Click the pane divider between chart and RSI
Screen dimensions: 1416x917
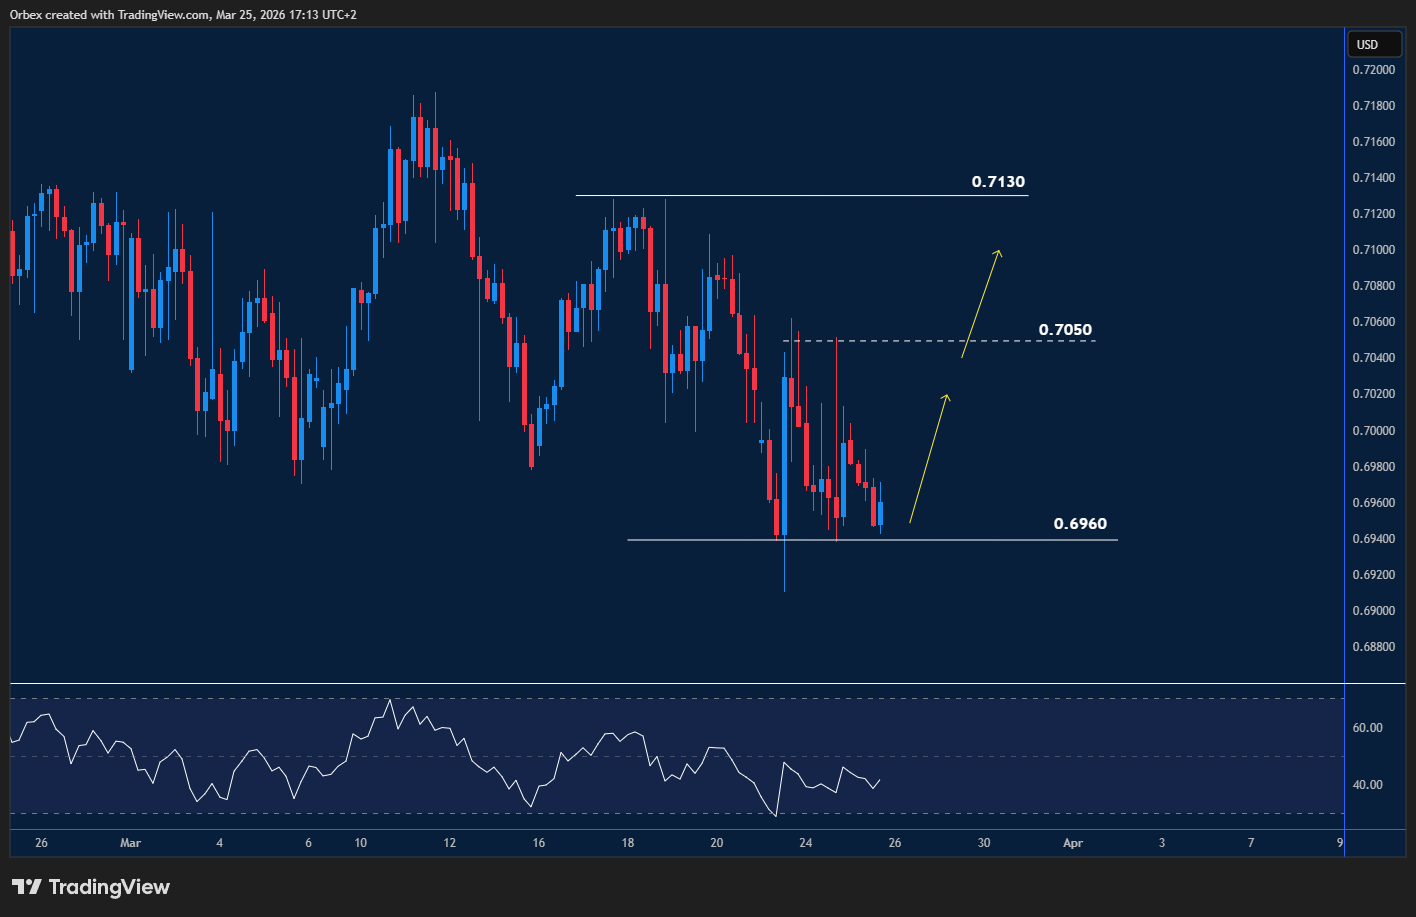[700, 682]
